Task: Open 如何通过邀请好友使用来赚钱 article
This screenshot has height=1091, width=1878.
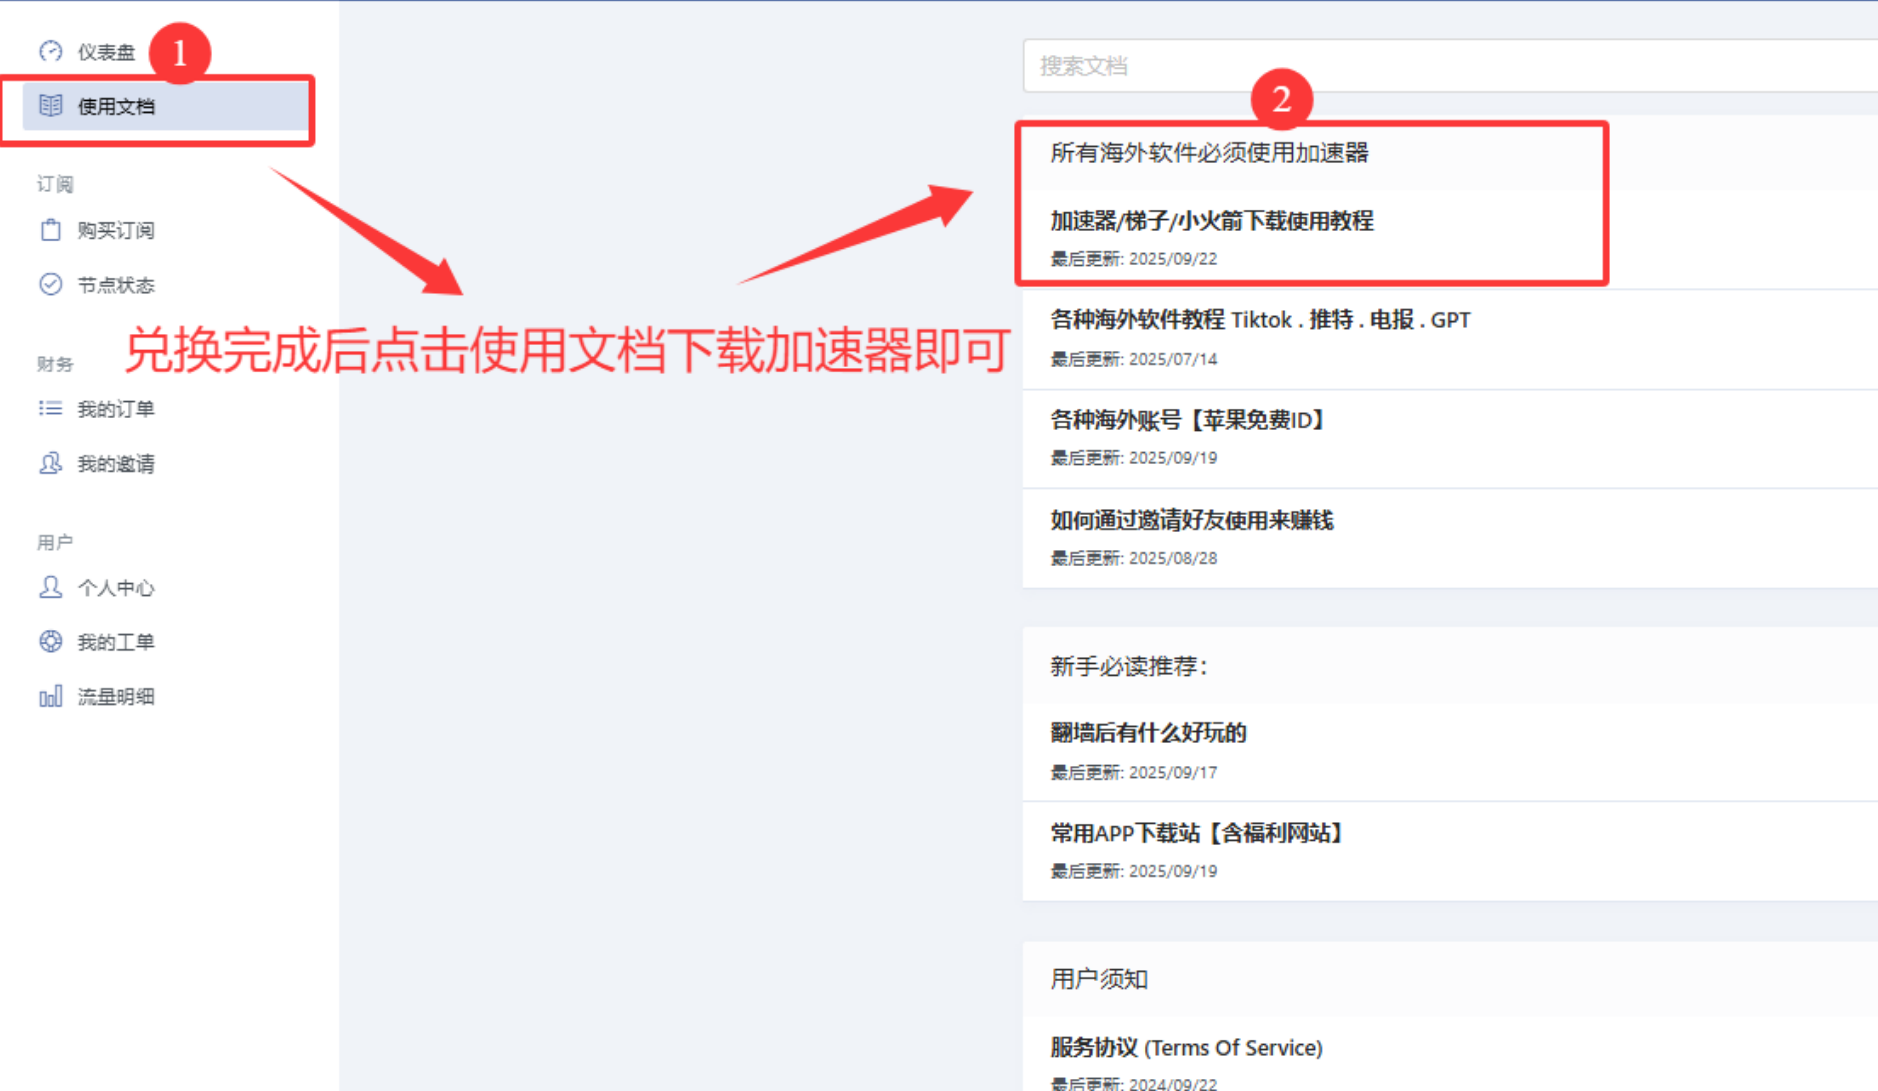Action: (x=1191, y=520)
